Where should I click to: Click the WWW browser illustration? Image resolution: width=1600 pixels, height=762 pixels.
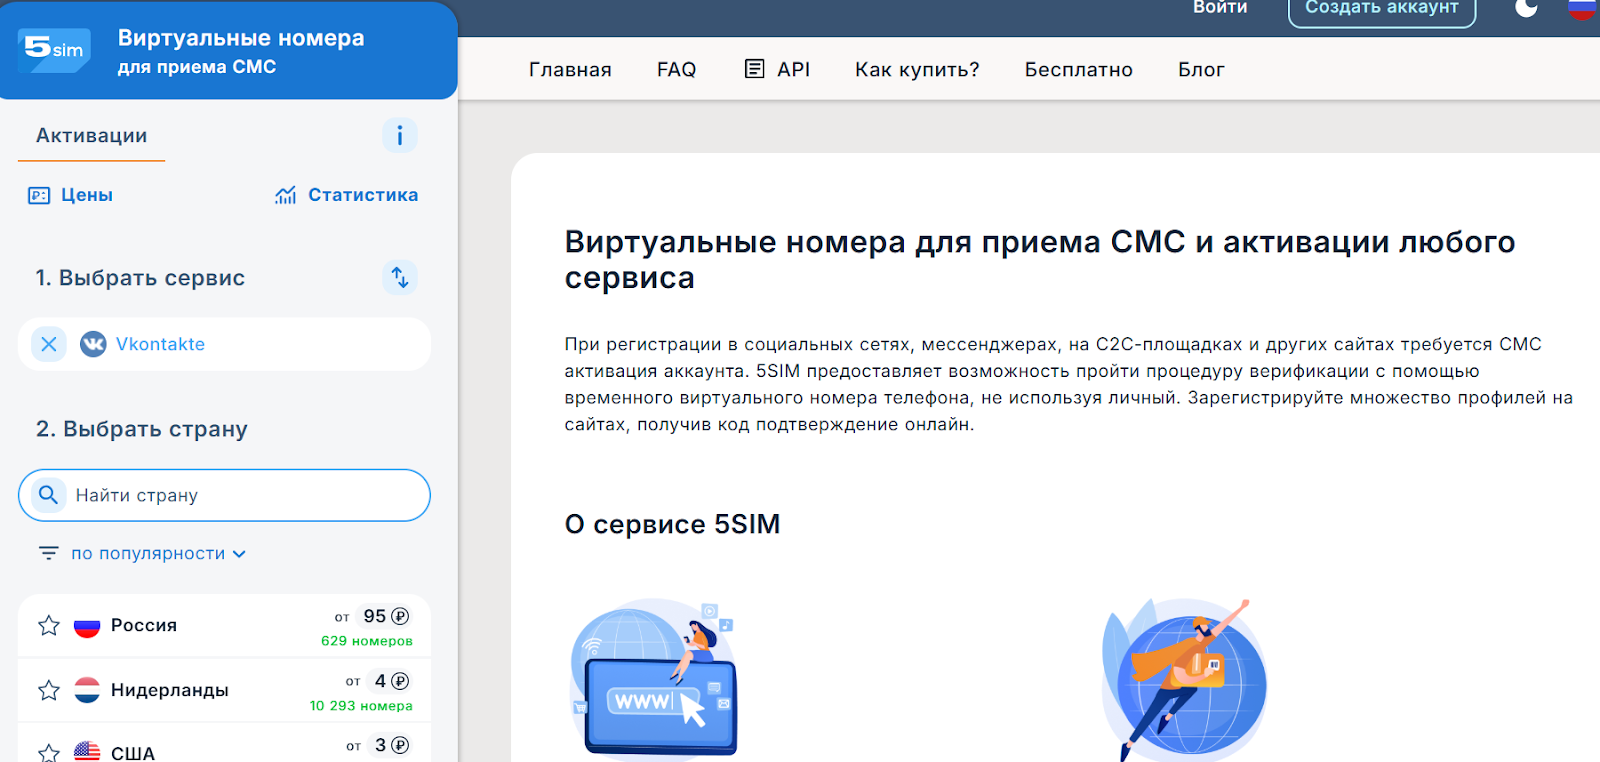click(x=653, y=679)
